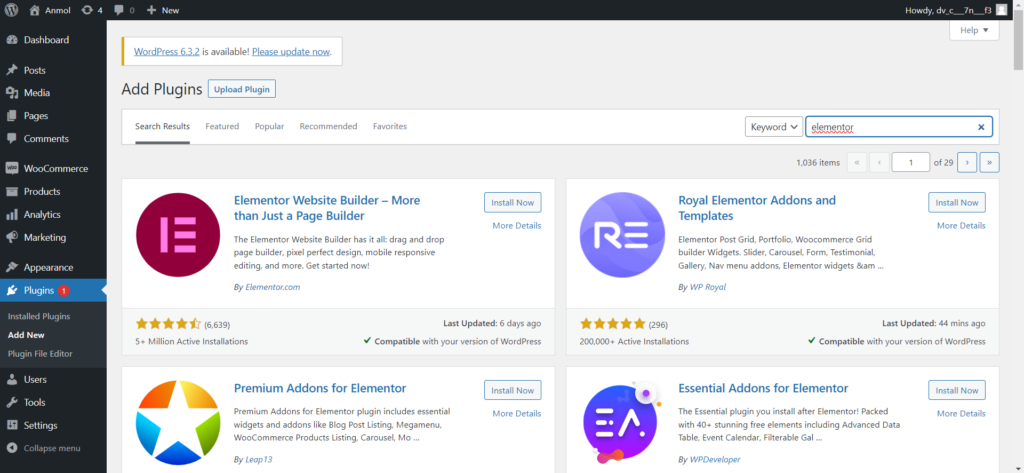Open the Leap13 author link

point(259,459)
